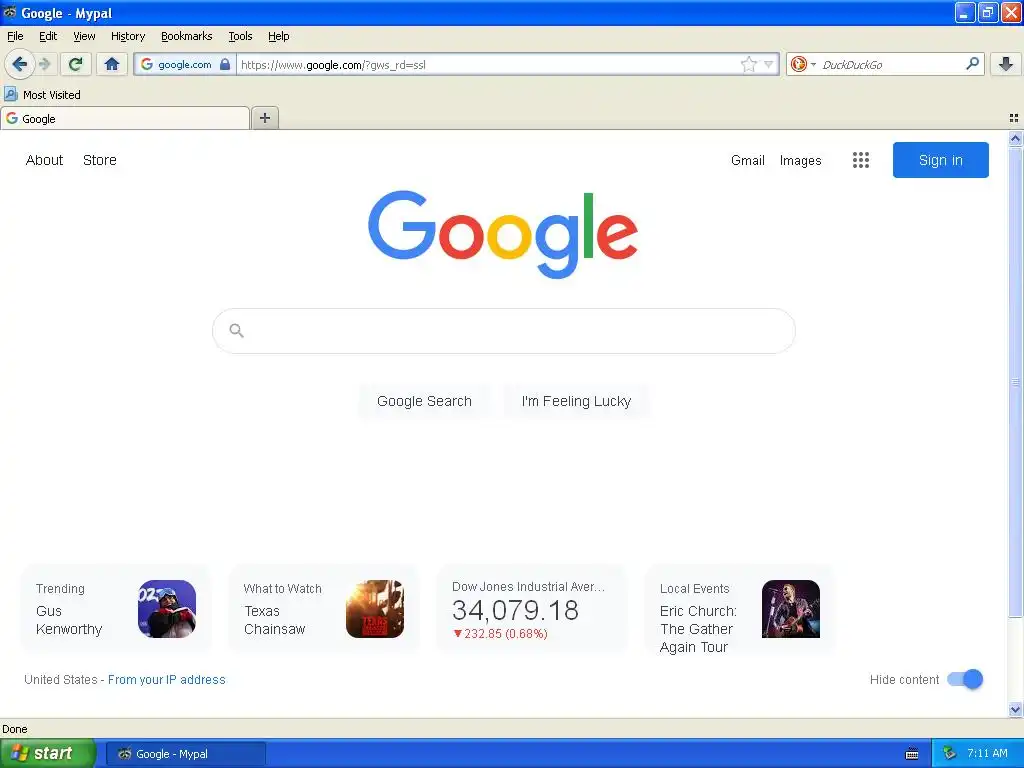Click the magnifier icon in Google search box

pos(236,331)
